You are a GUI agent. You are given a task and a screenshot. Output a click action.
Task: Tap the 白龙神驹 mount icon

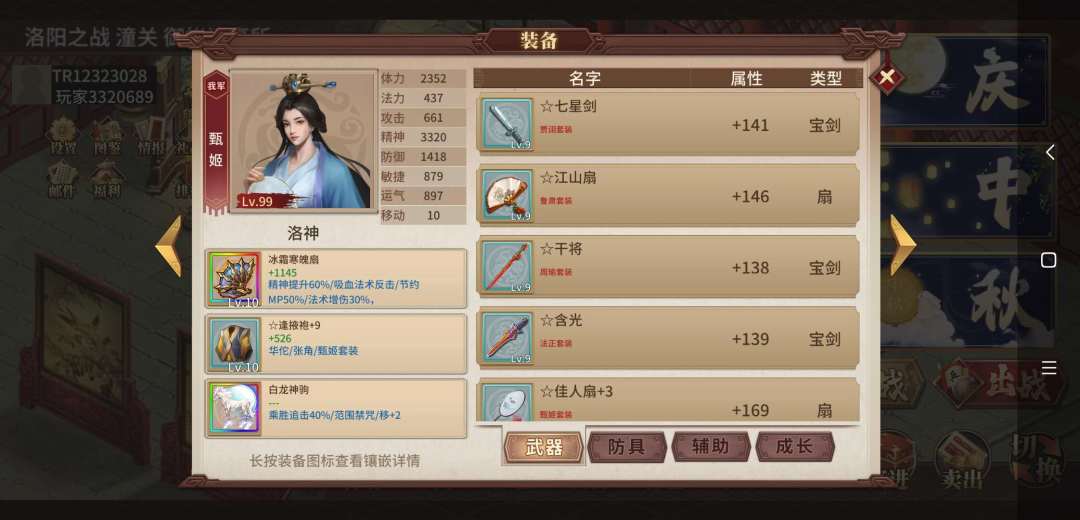click(x=236, y=408)
